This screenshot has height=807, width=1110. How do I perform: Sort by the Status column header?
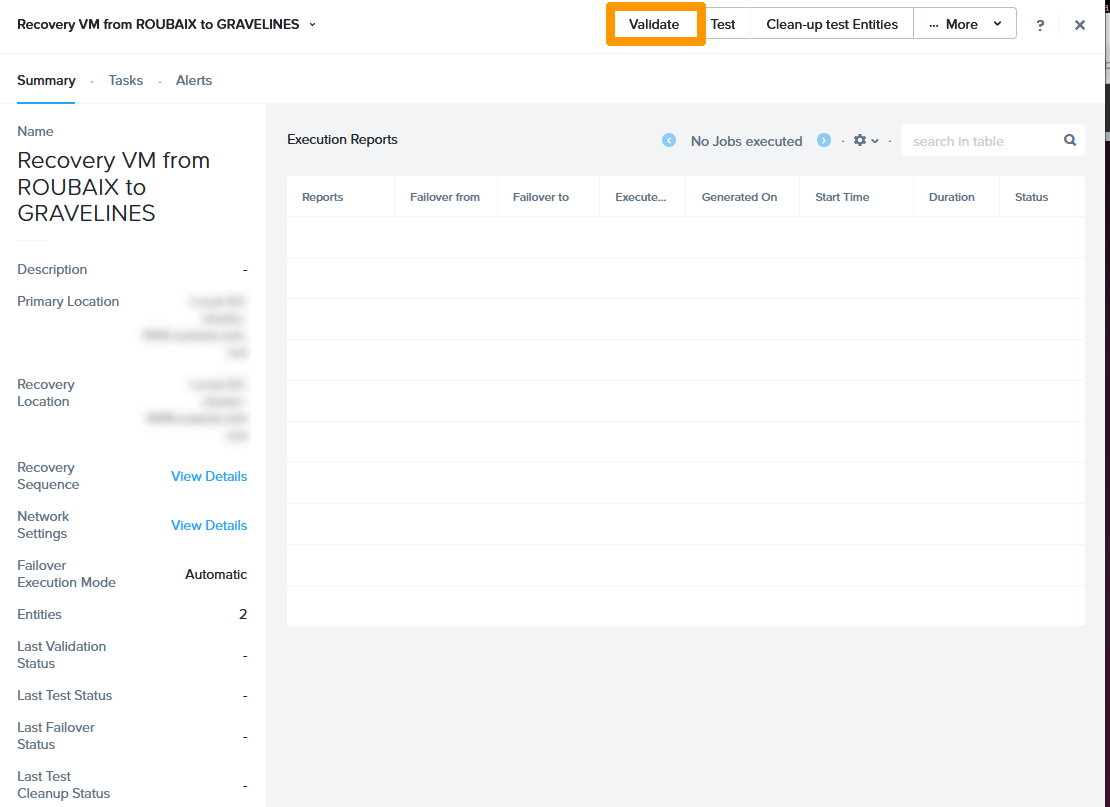click(1031, 197)
